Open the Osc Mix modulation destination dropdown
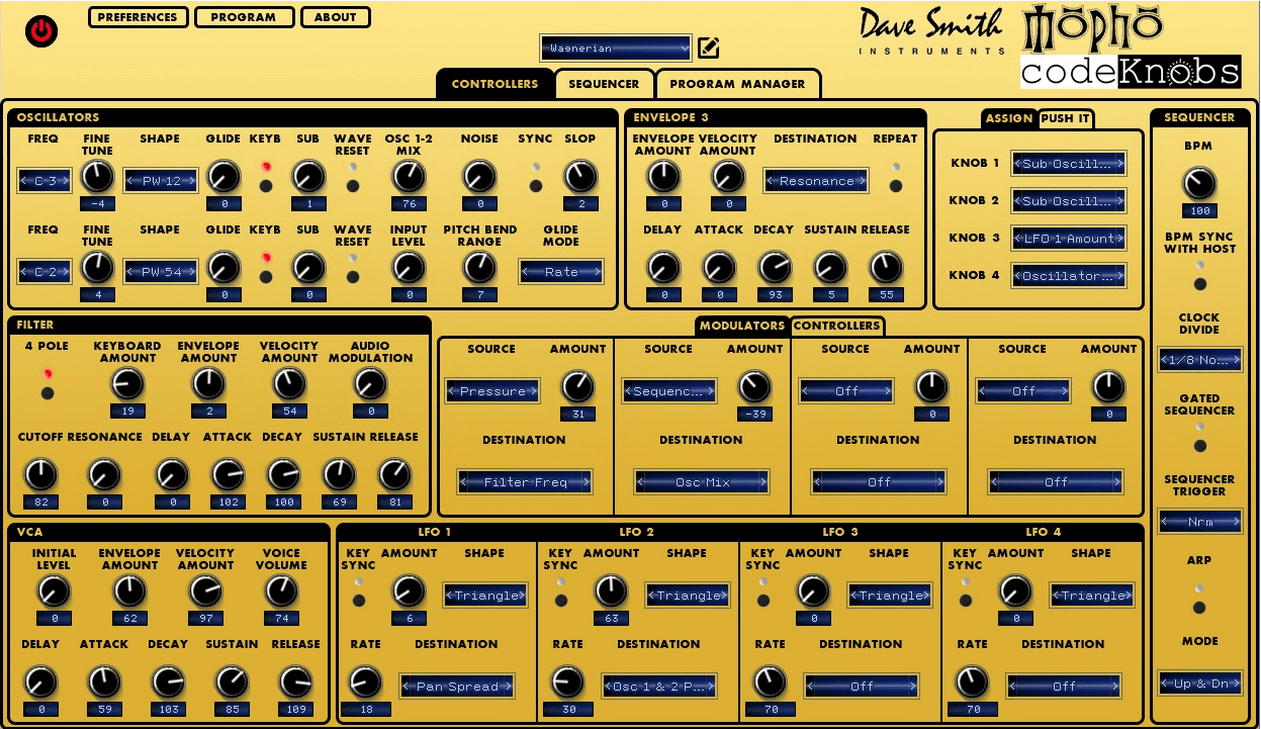 [x=702, y=482]
